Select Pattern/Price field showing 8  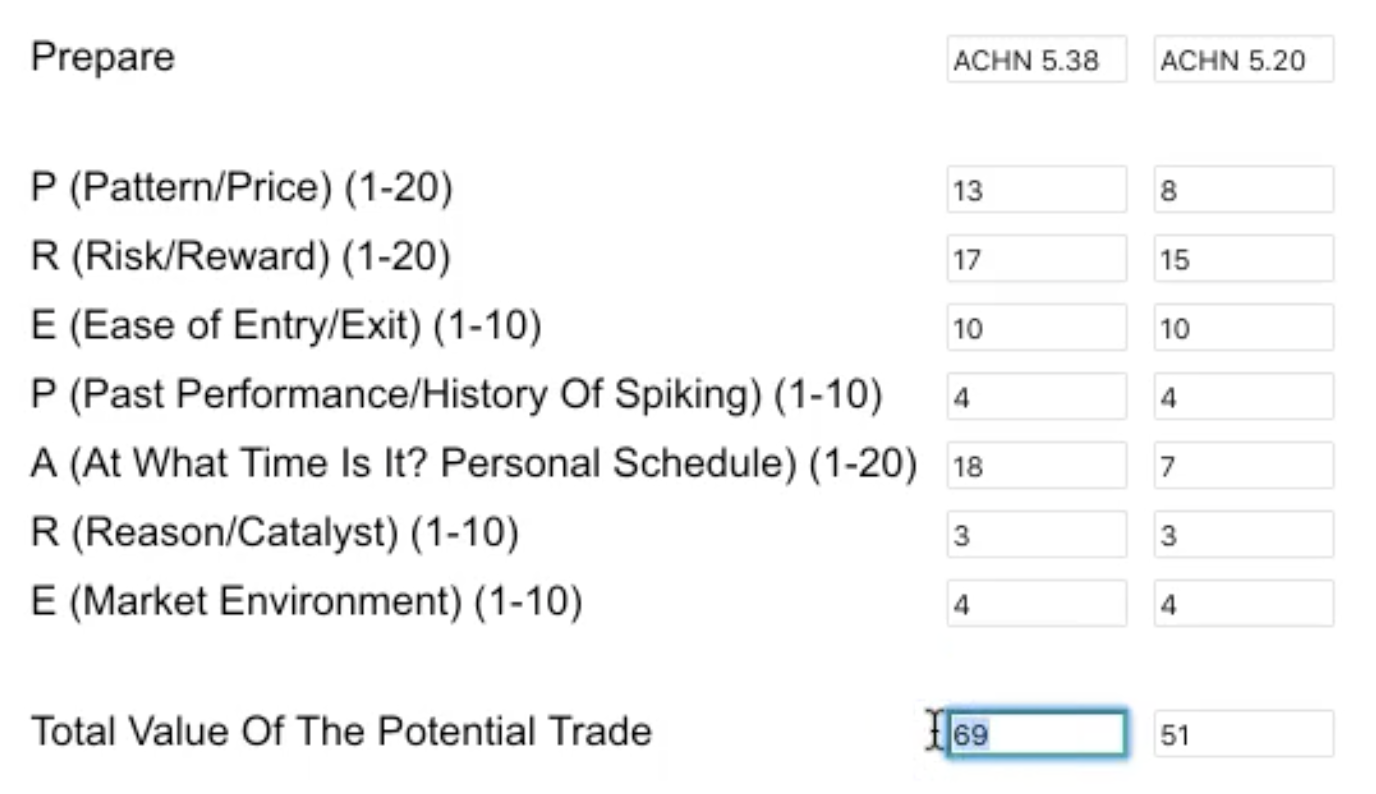coord(1243,190)
